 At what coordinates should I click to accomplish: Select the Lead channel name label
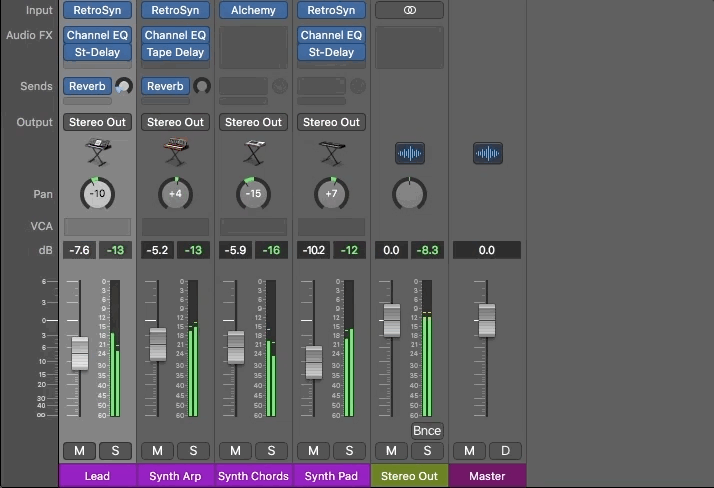point(97,476)
